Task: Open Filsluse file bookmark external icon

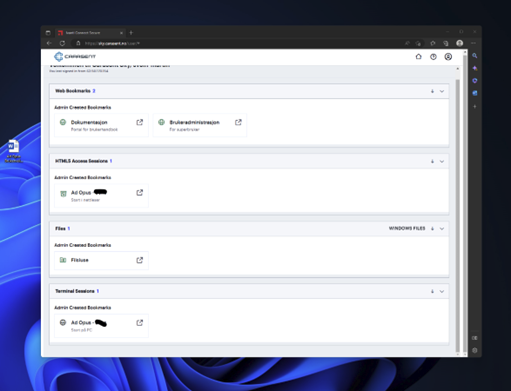Action: tap(140, 260)
